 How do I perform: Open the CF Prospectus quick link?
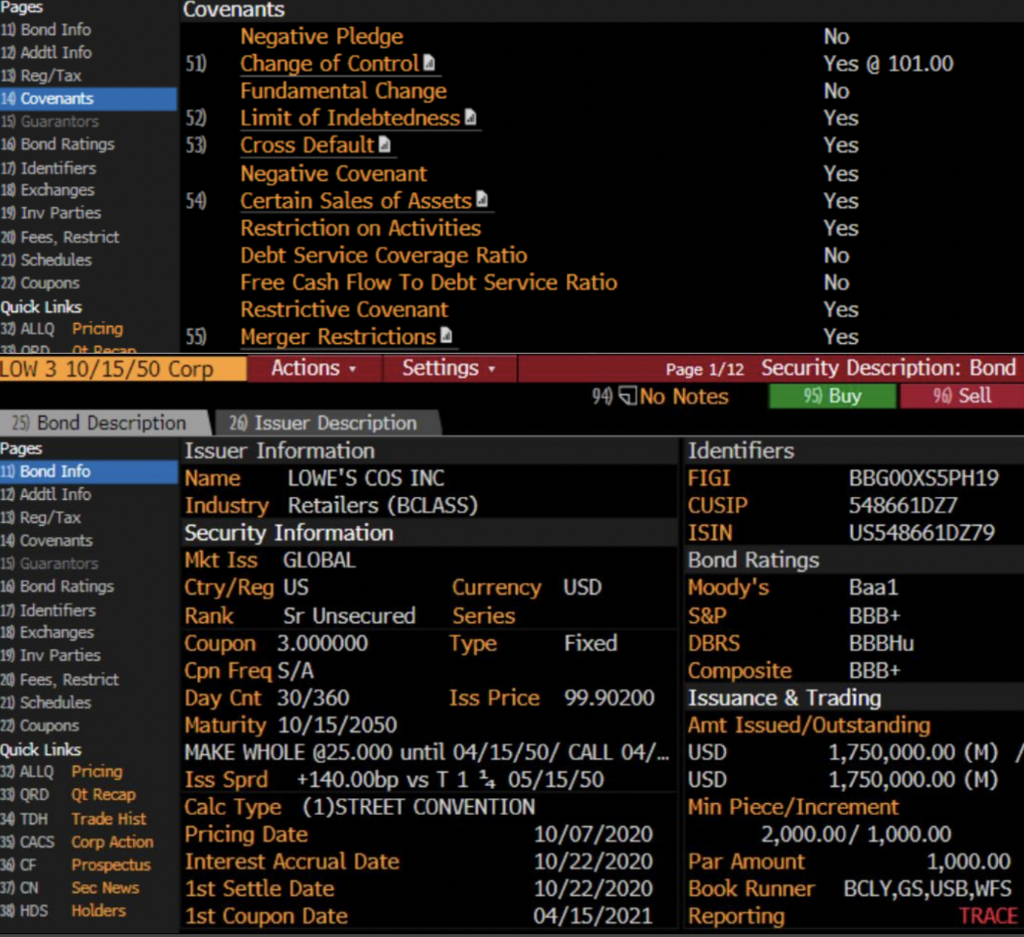76,865
